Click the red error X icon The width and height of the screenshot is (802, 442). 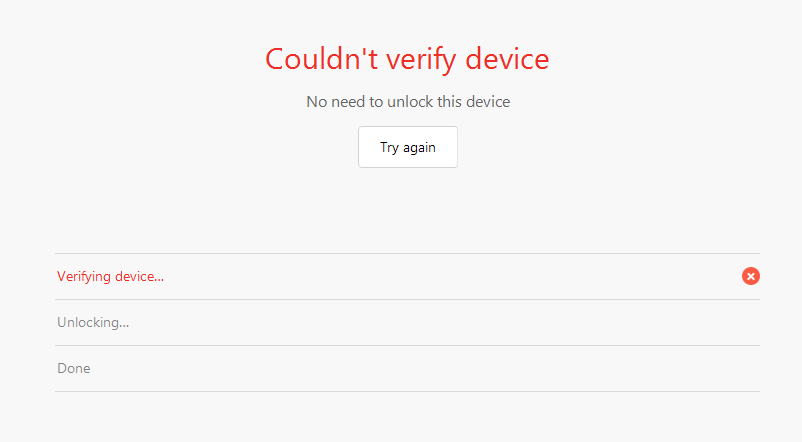tap(751, 276)
